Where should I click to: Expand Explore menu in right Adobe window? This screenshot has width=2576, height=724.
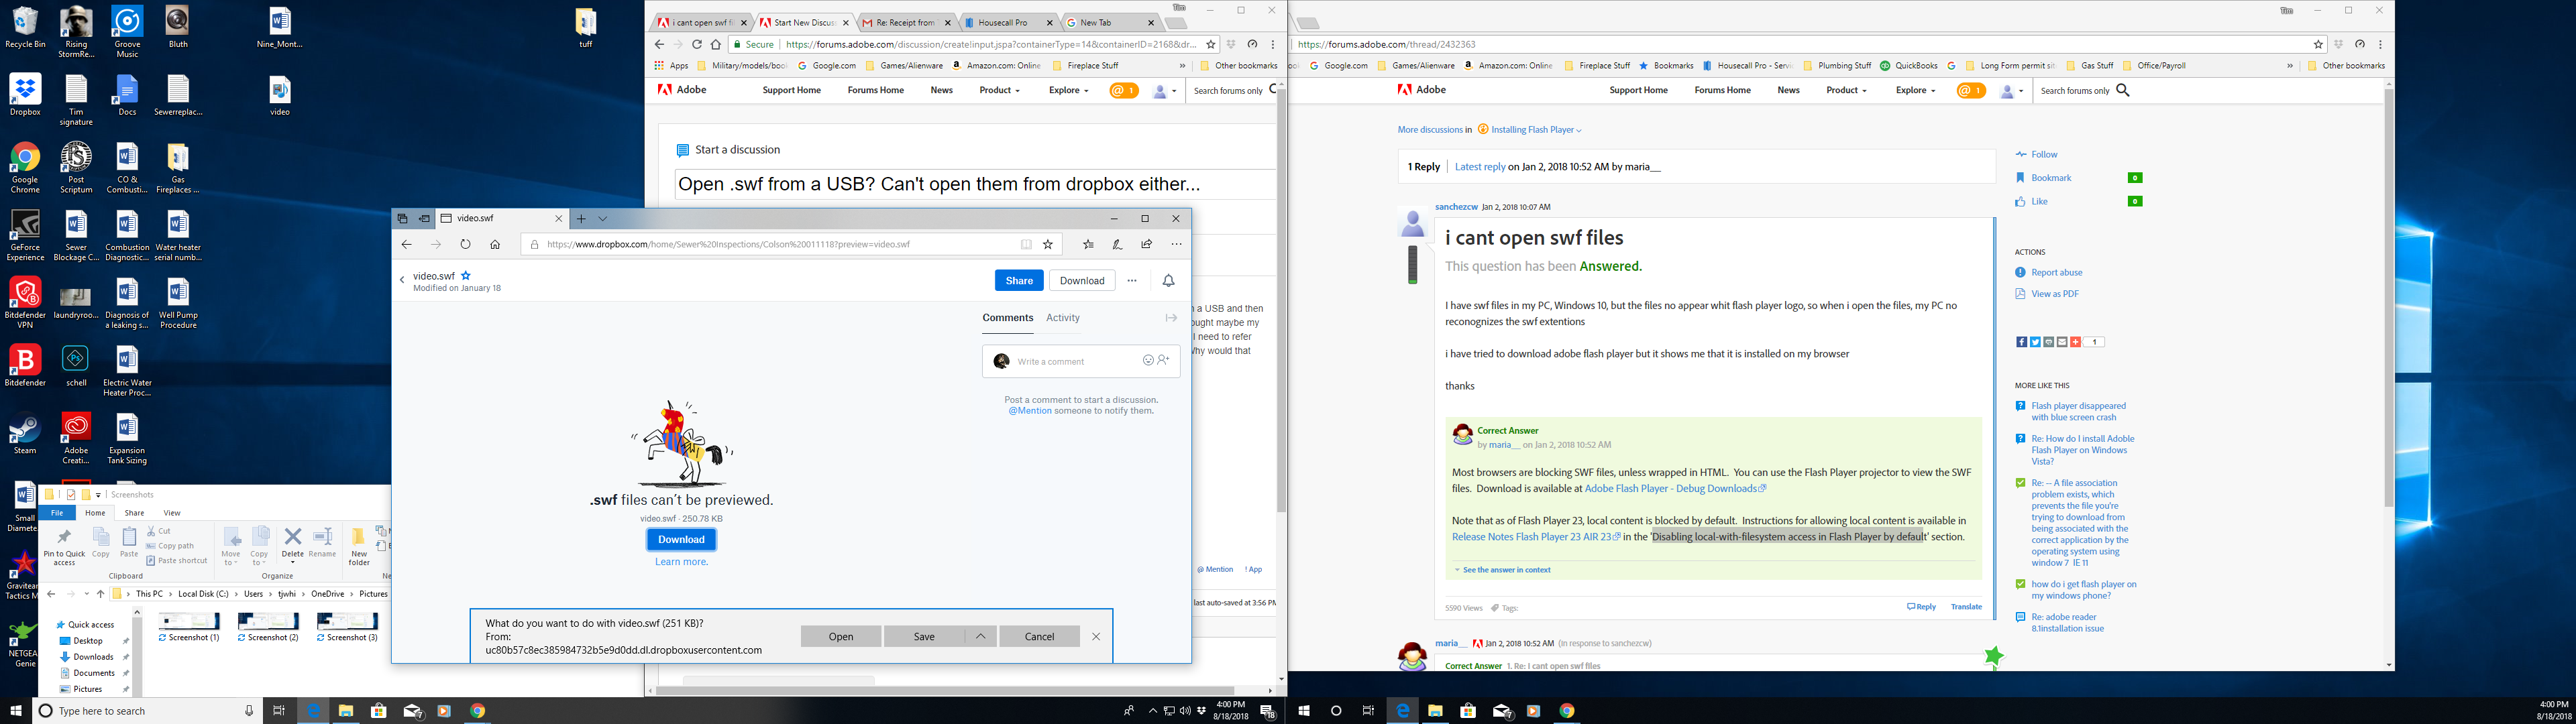(1915, 90)
